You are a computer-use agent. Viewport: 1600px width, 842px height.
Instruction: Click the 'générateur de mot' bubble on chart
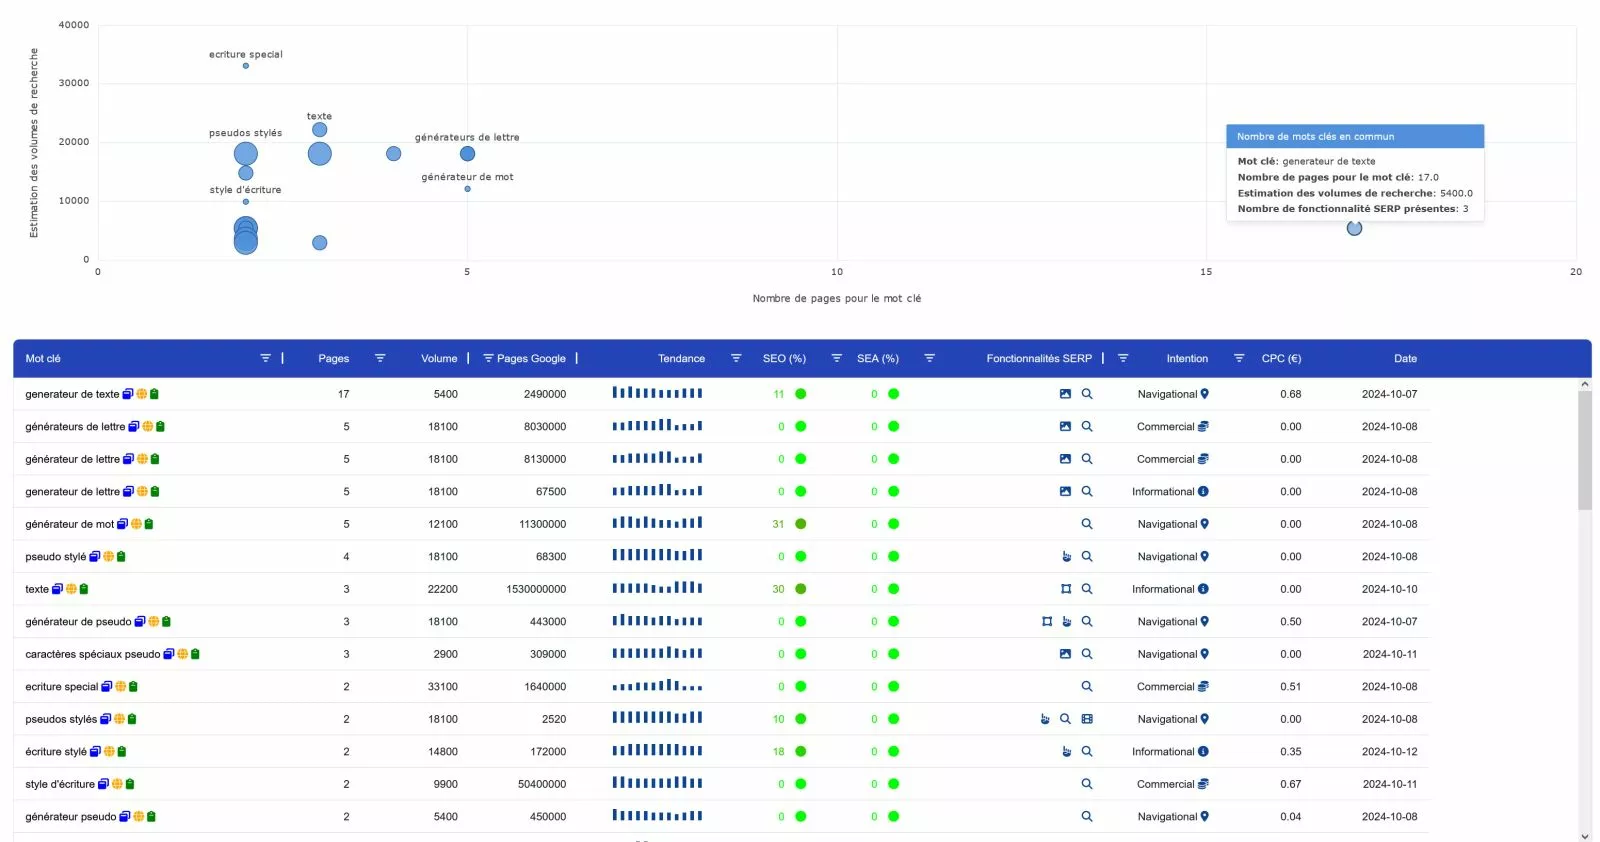pos(467,189)
